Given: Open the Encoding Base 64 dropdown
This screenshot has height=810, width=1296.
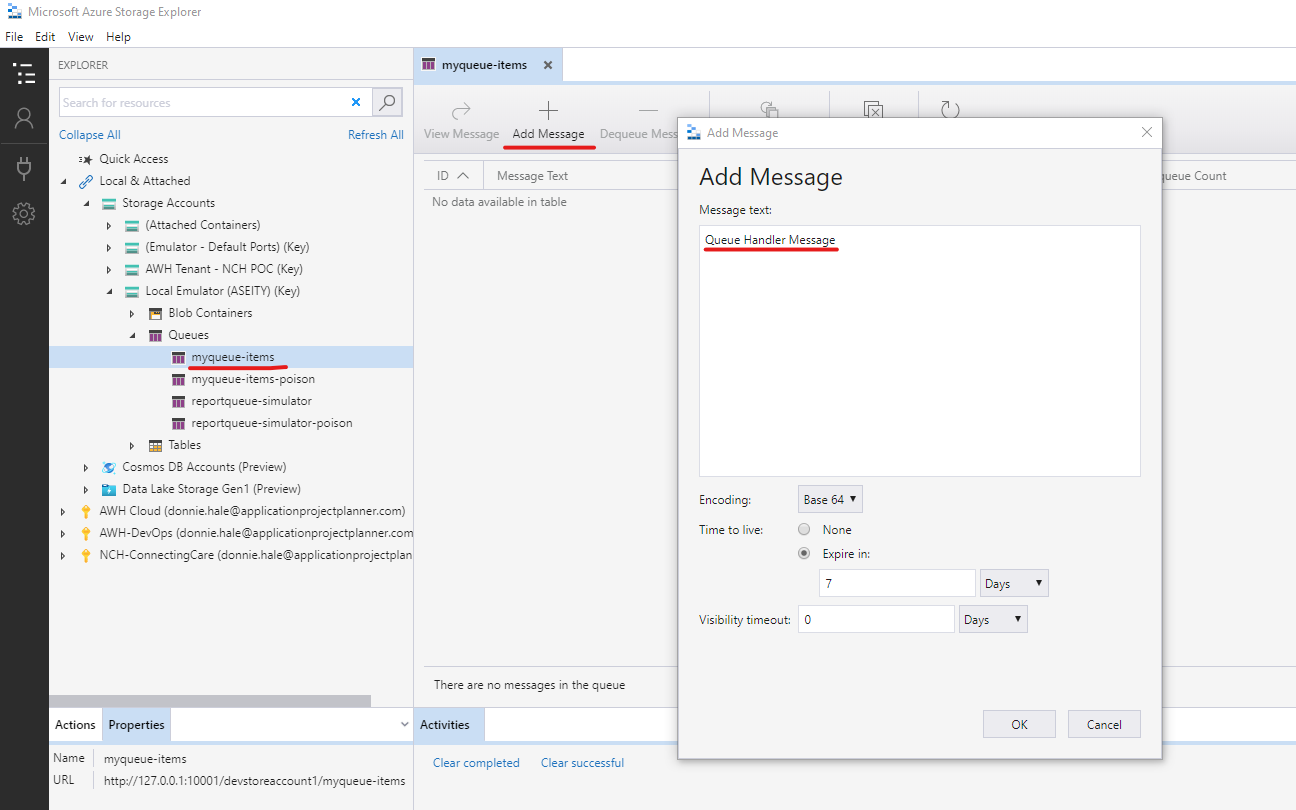Looking at the screenshot, I should click(830, 499).
